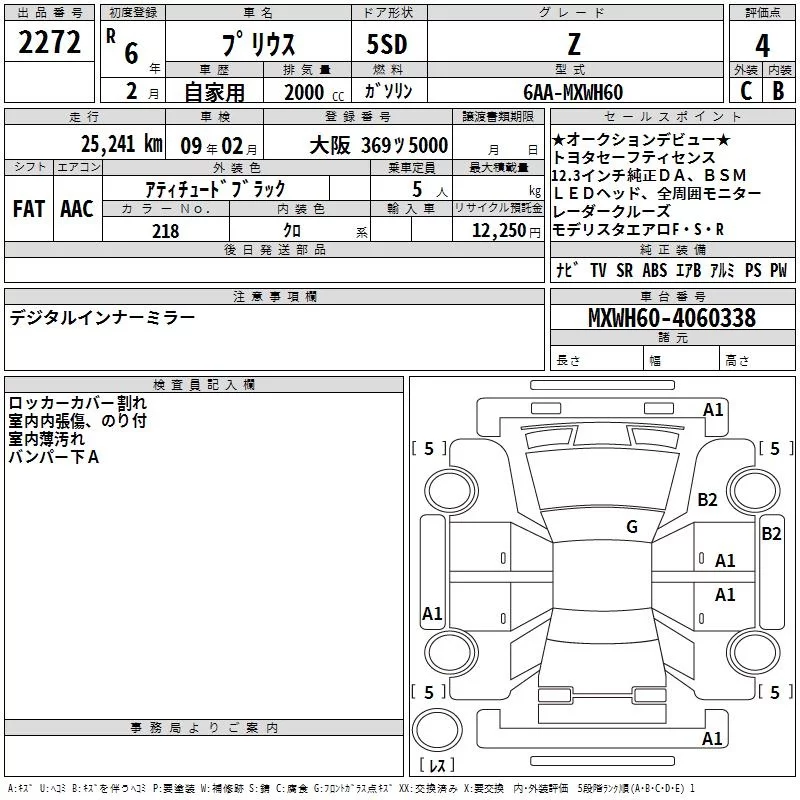800x800 pixels.
Task: Click the ナビ equipment label
Action: pos(565,271)
